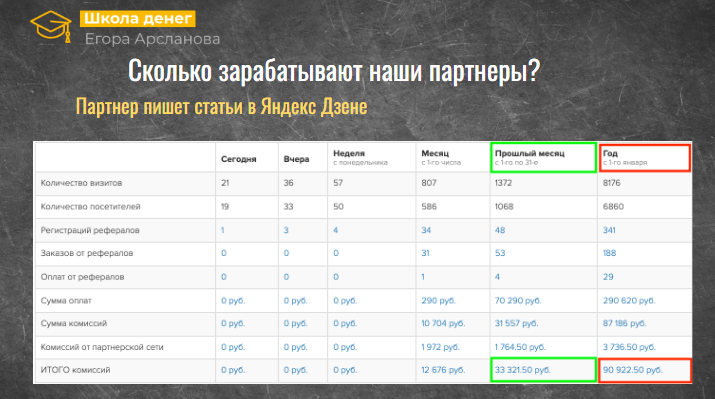
Task: Click the "Количество посетителей" row label
Action: click(90, 207)
